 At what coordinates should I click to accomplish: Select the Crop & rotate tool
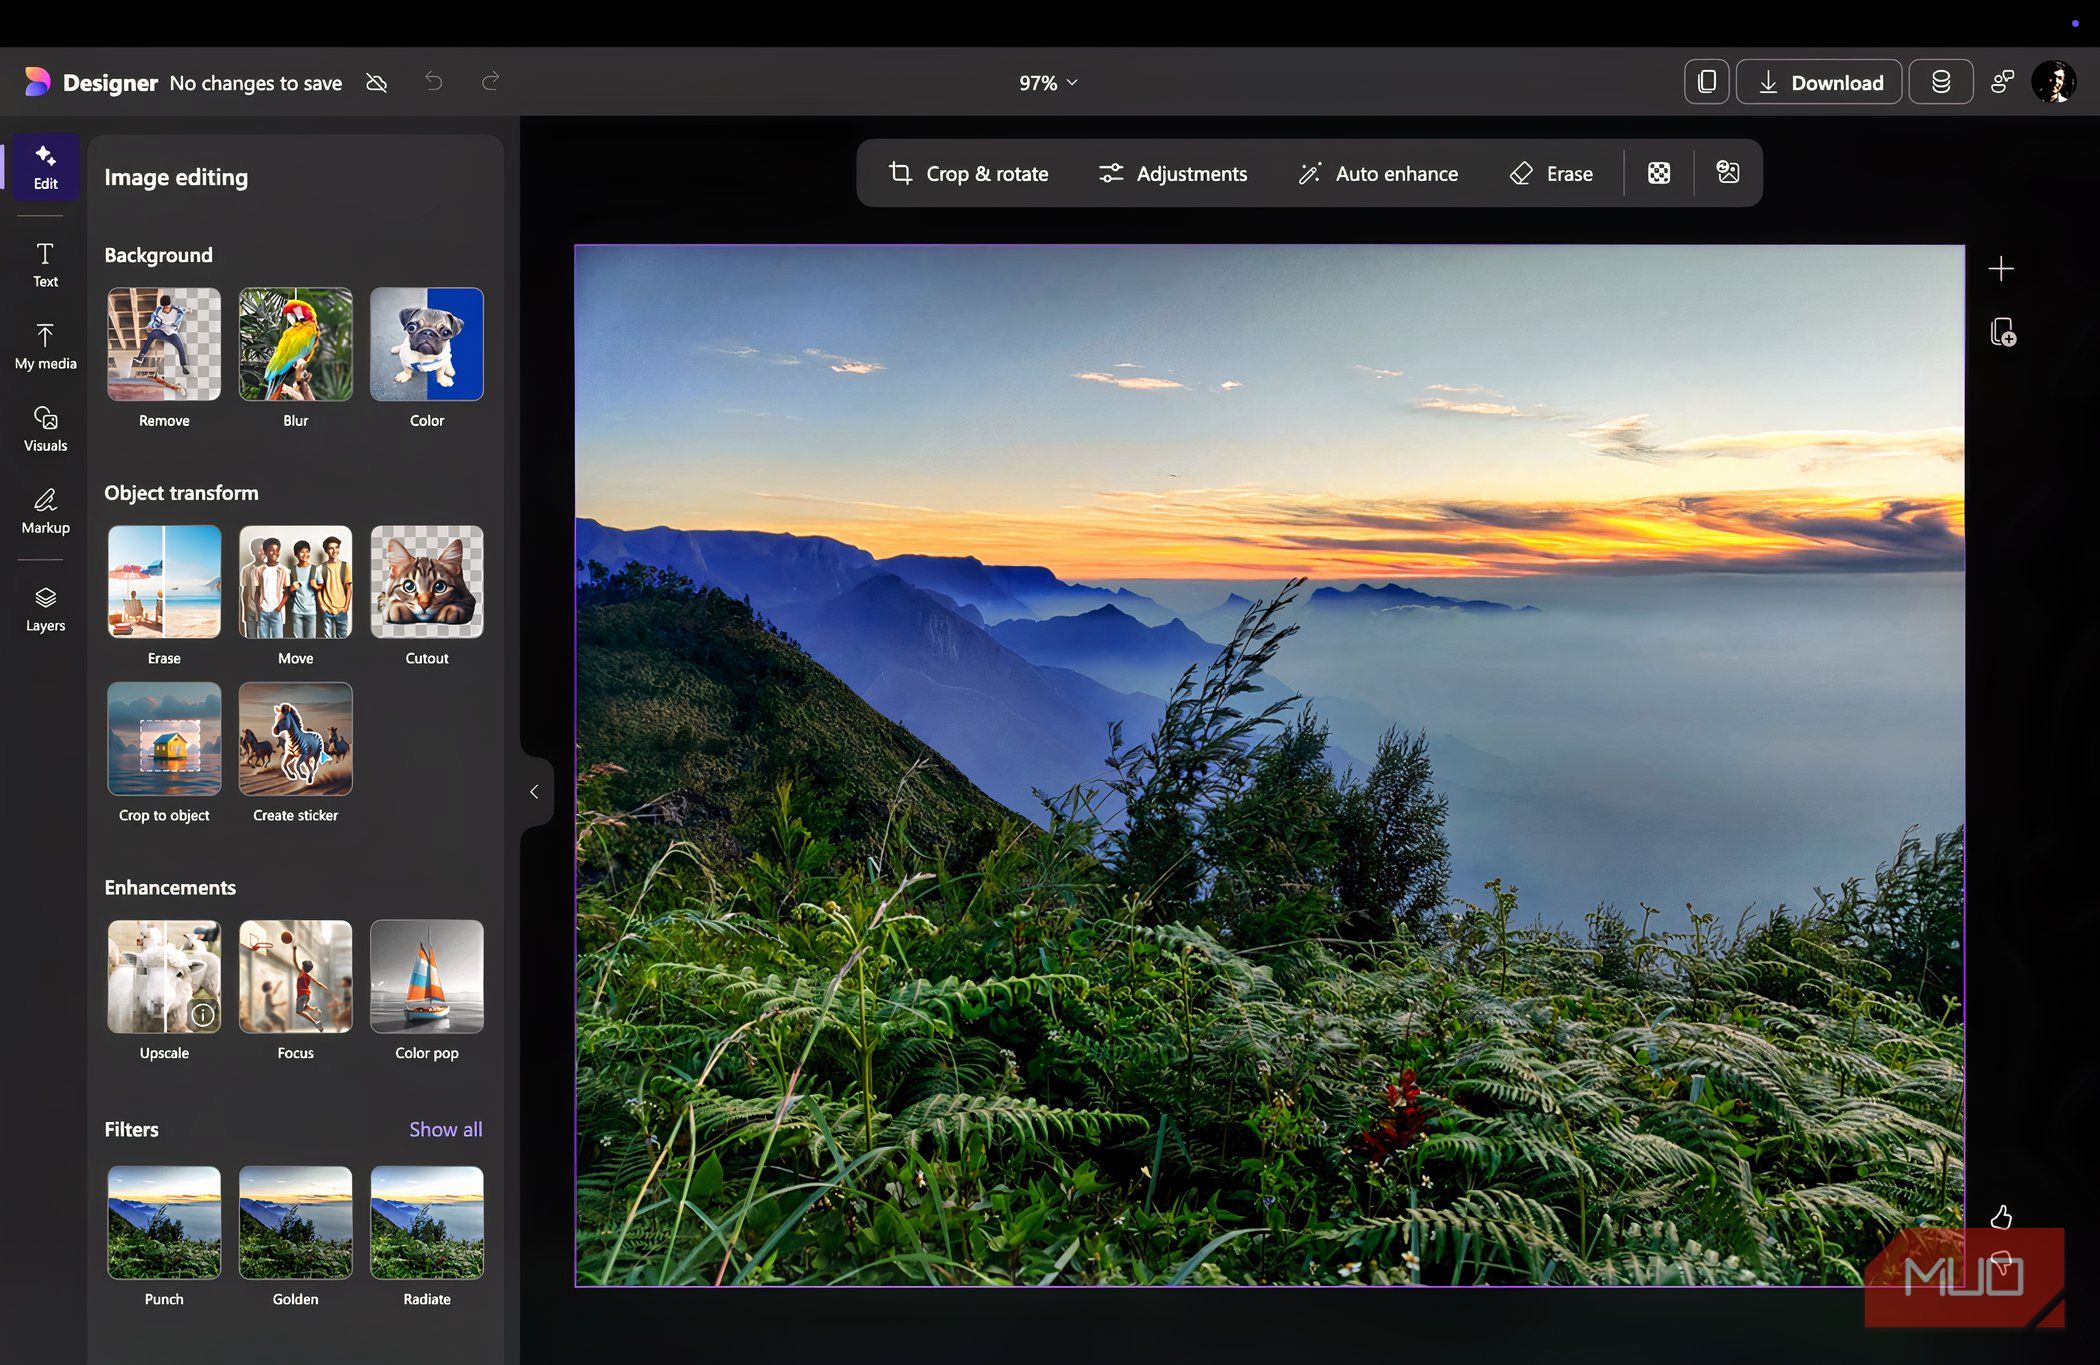click(x=968, y=173)
